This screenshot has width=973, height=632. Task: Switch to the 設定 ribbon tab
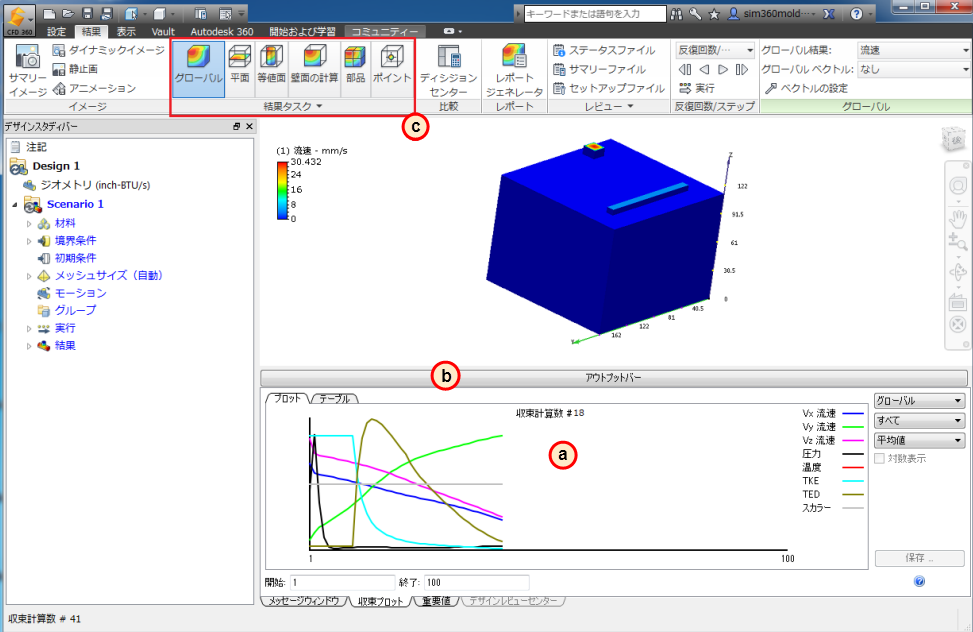(56, 32)
